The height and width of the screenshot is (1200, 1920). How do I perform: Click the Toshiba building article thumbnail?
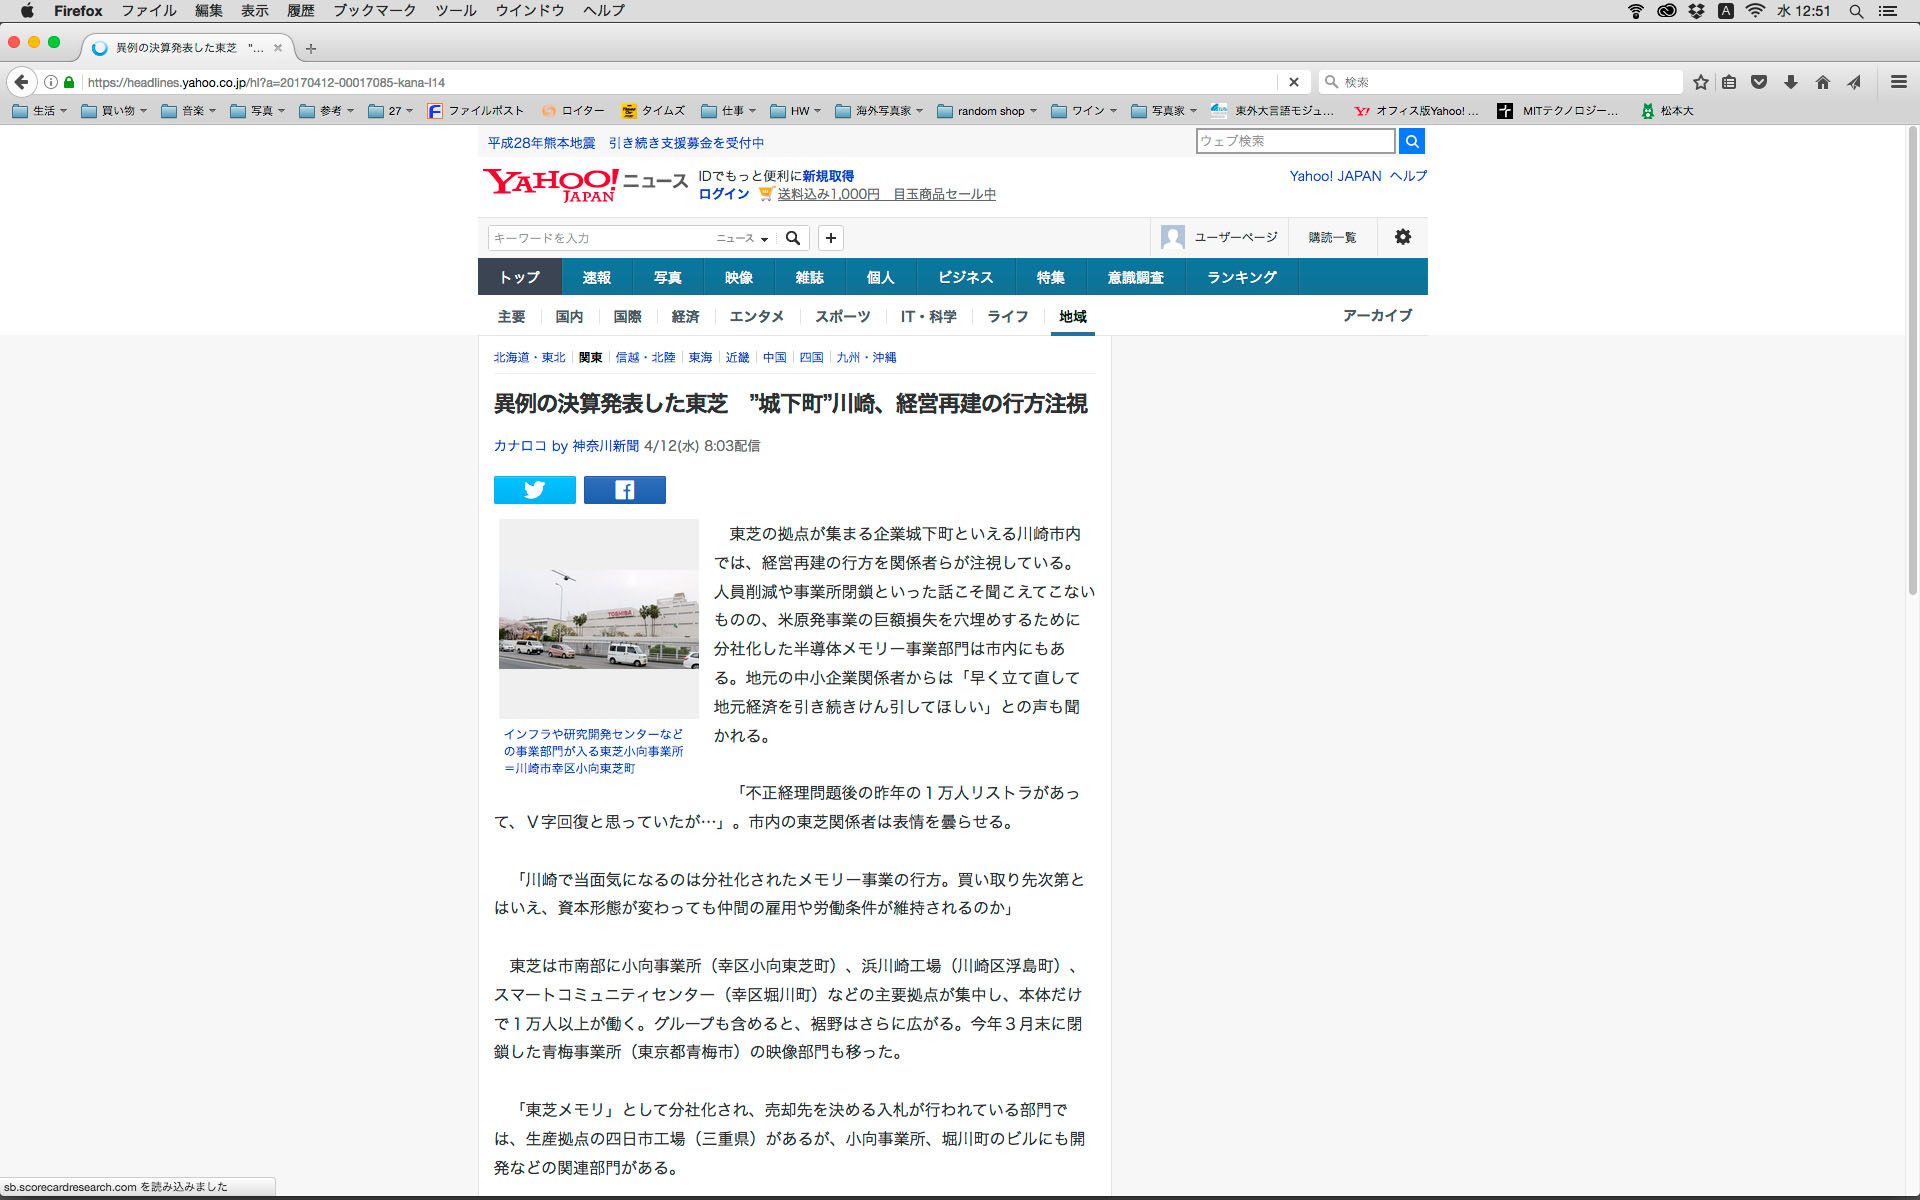coord(598,618)
